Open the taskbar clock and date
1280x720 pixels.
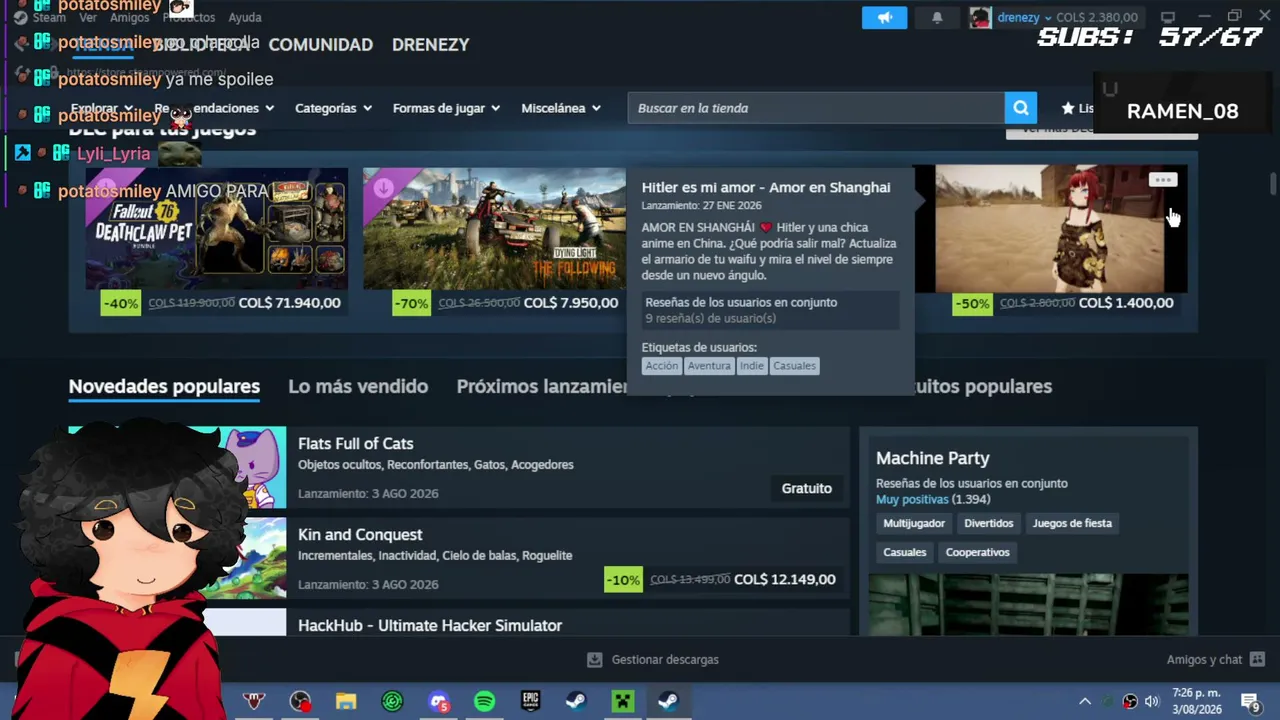(1197, 701)
